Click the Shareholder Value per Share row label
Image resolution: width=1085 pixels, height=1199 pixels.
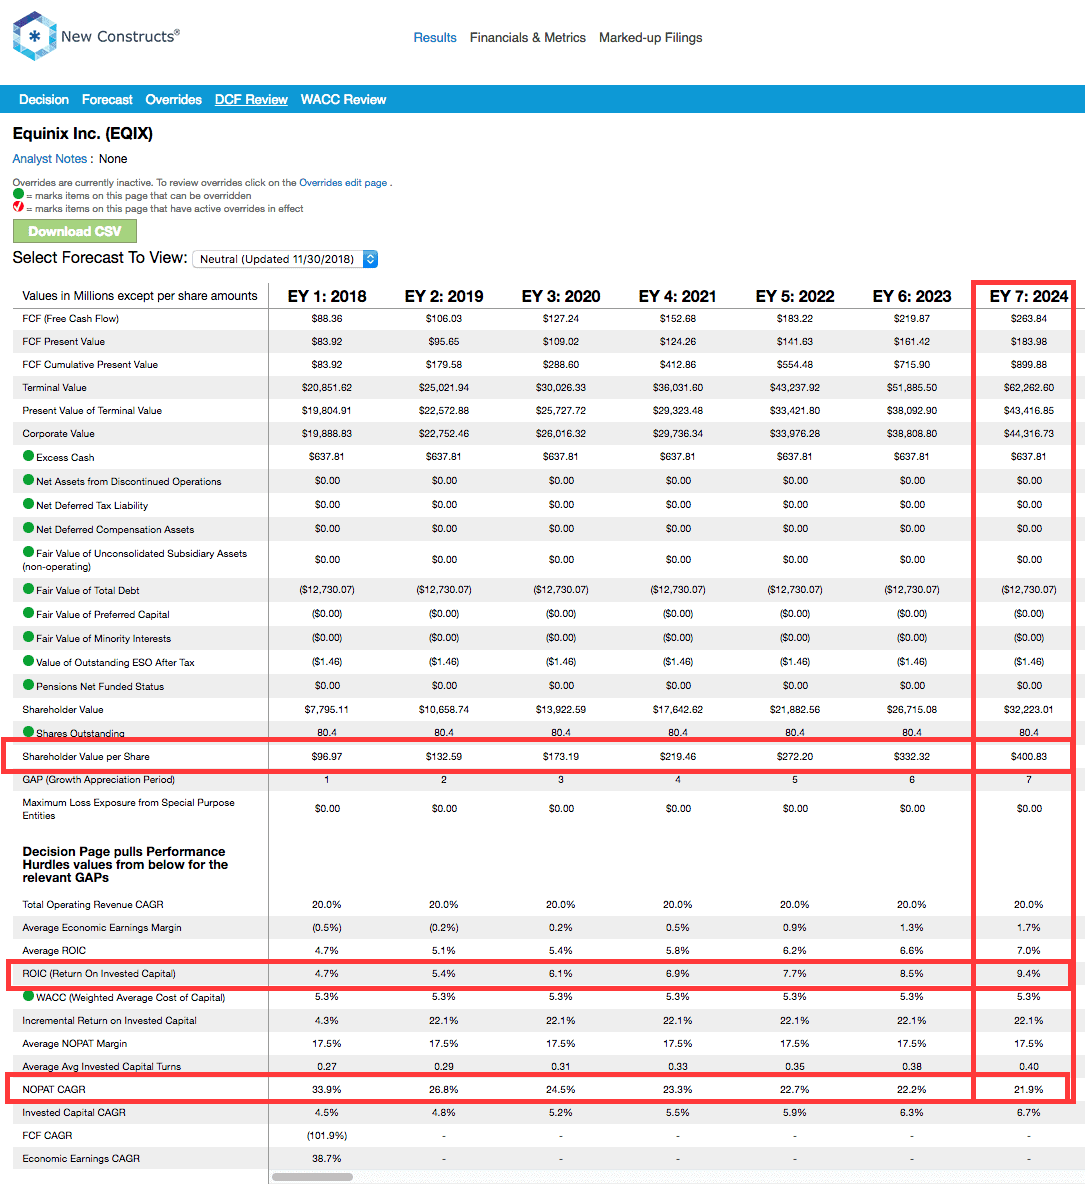click(x=86, y=756)
